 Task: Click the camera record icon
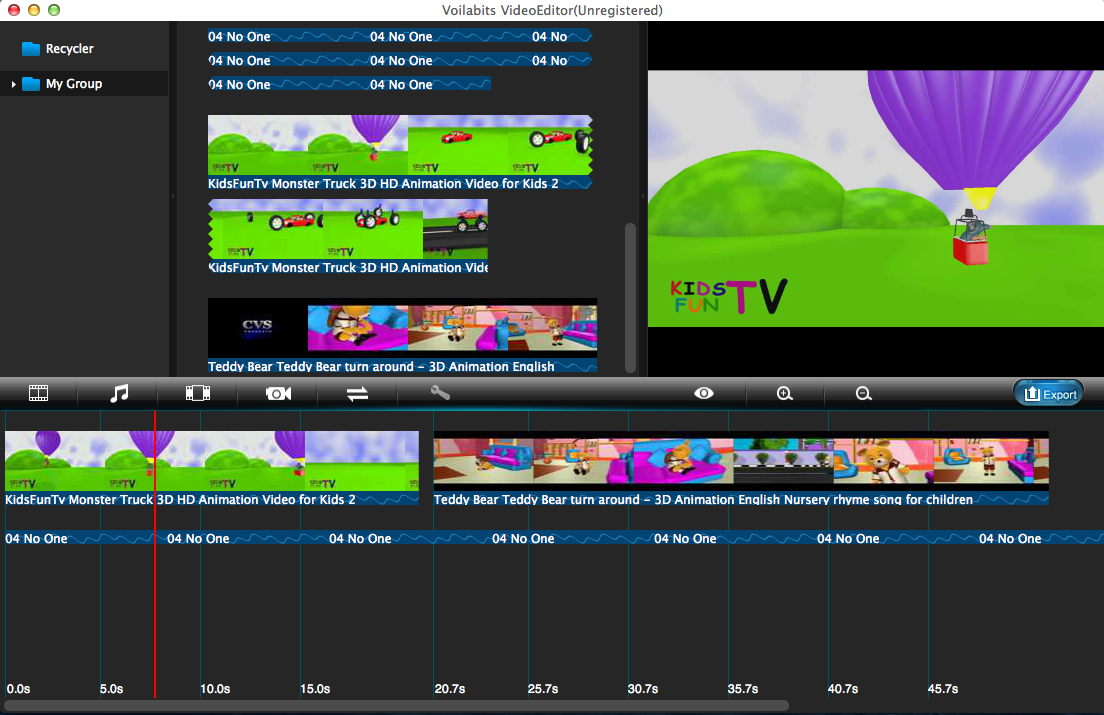[278, 393]
